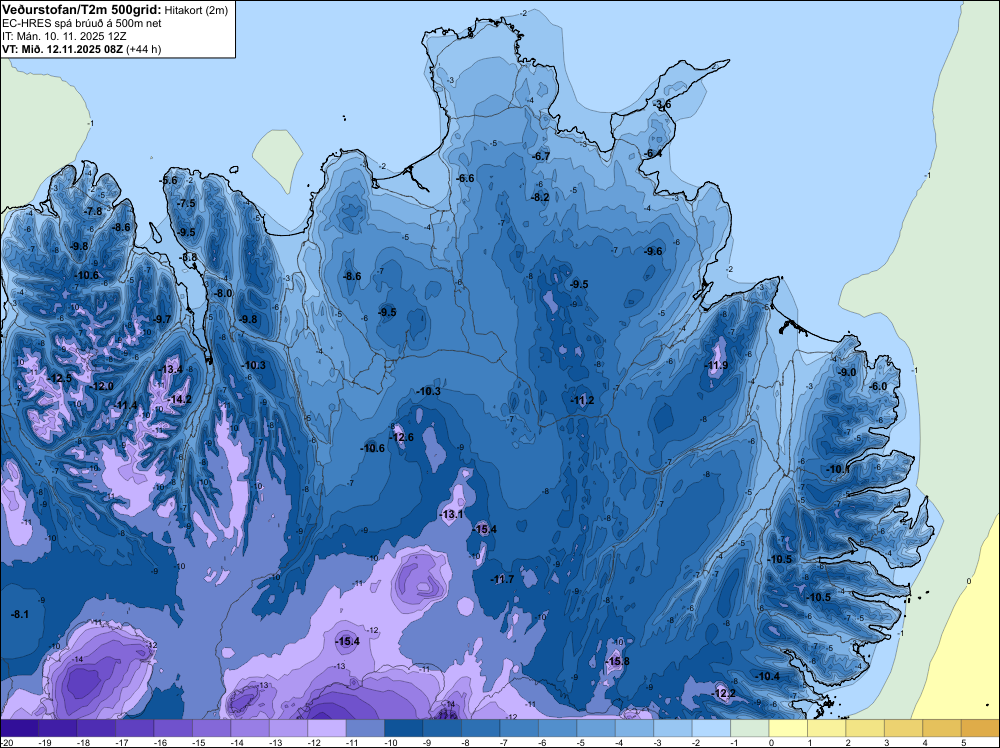This screenshot has height=748, width=1000.
Task: Click the -6.0 temperature label
Action: tap(879, 386)
